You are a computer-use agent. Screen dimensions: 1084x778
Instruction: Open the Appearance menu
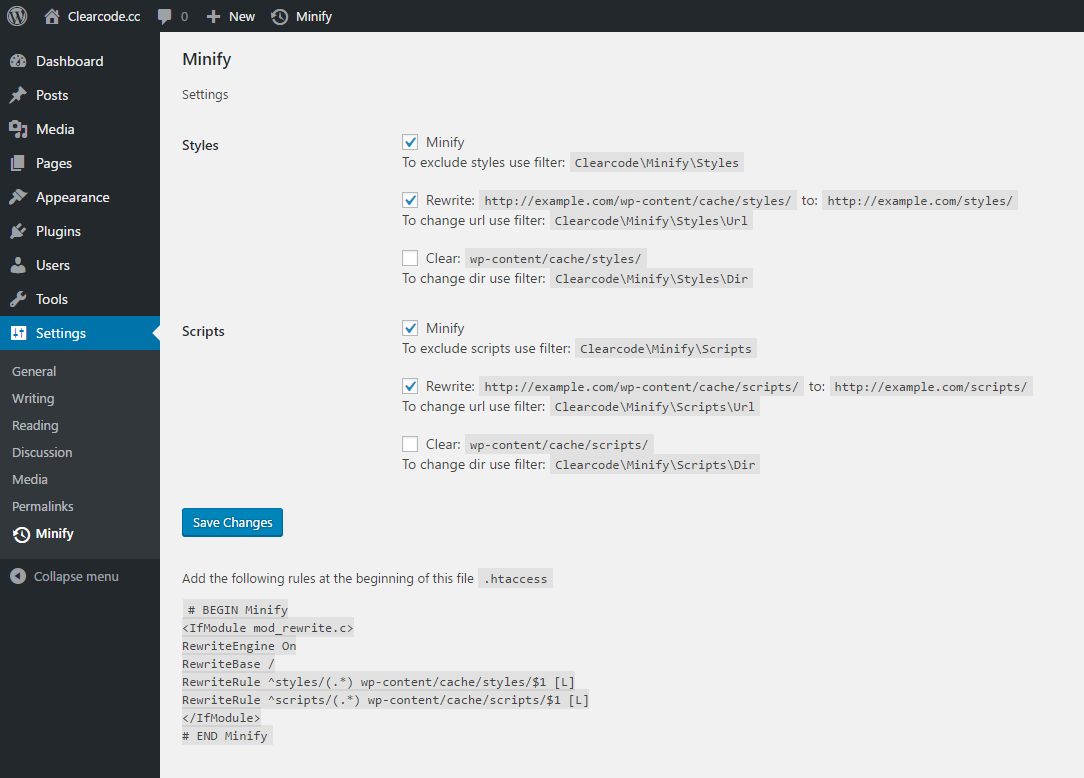80,197
